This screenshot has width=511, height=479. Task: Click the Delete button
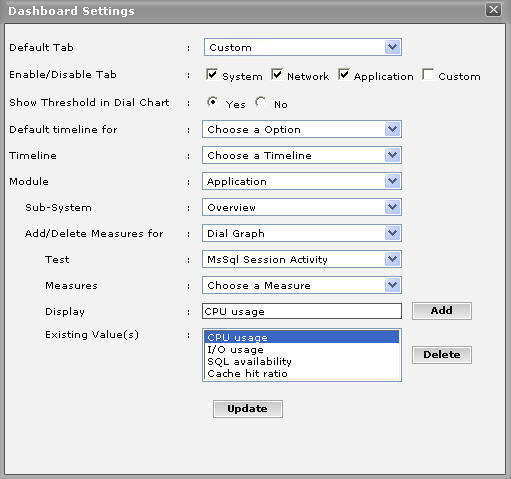coord(442,355)
